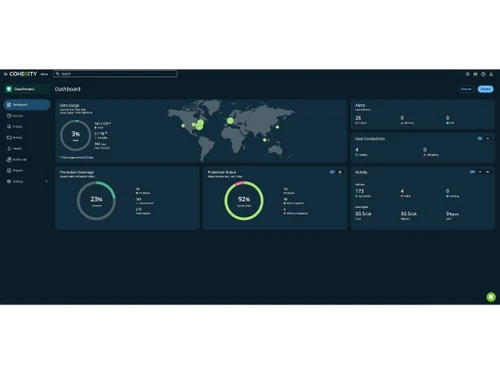
Task: Open the hamburger menu beside Cohesity logo
Action: (x=5, y=74)
